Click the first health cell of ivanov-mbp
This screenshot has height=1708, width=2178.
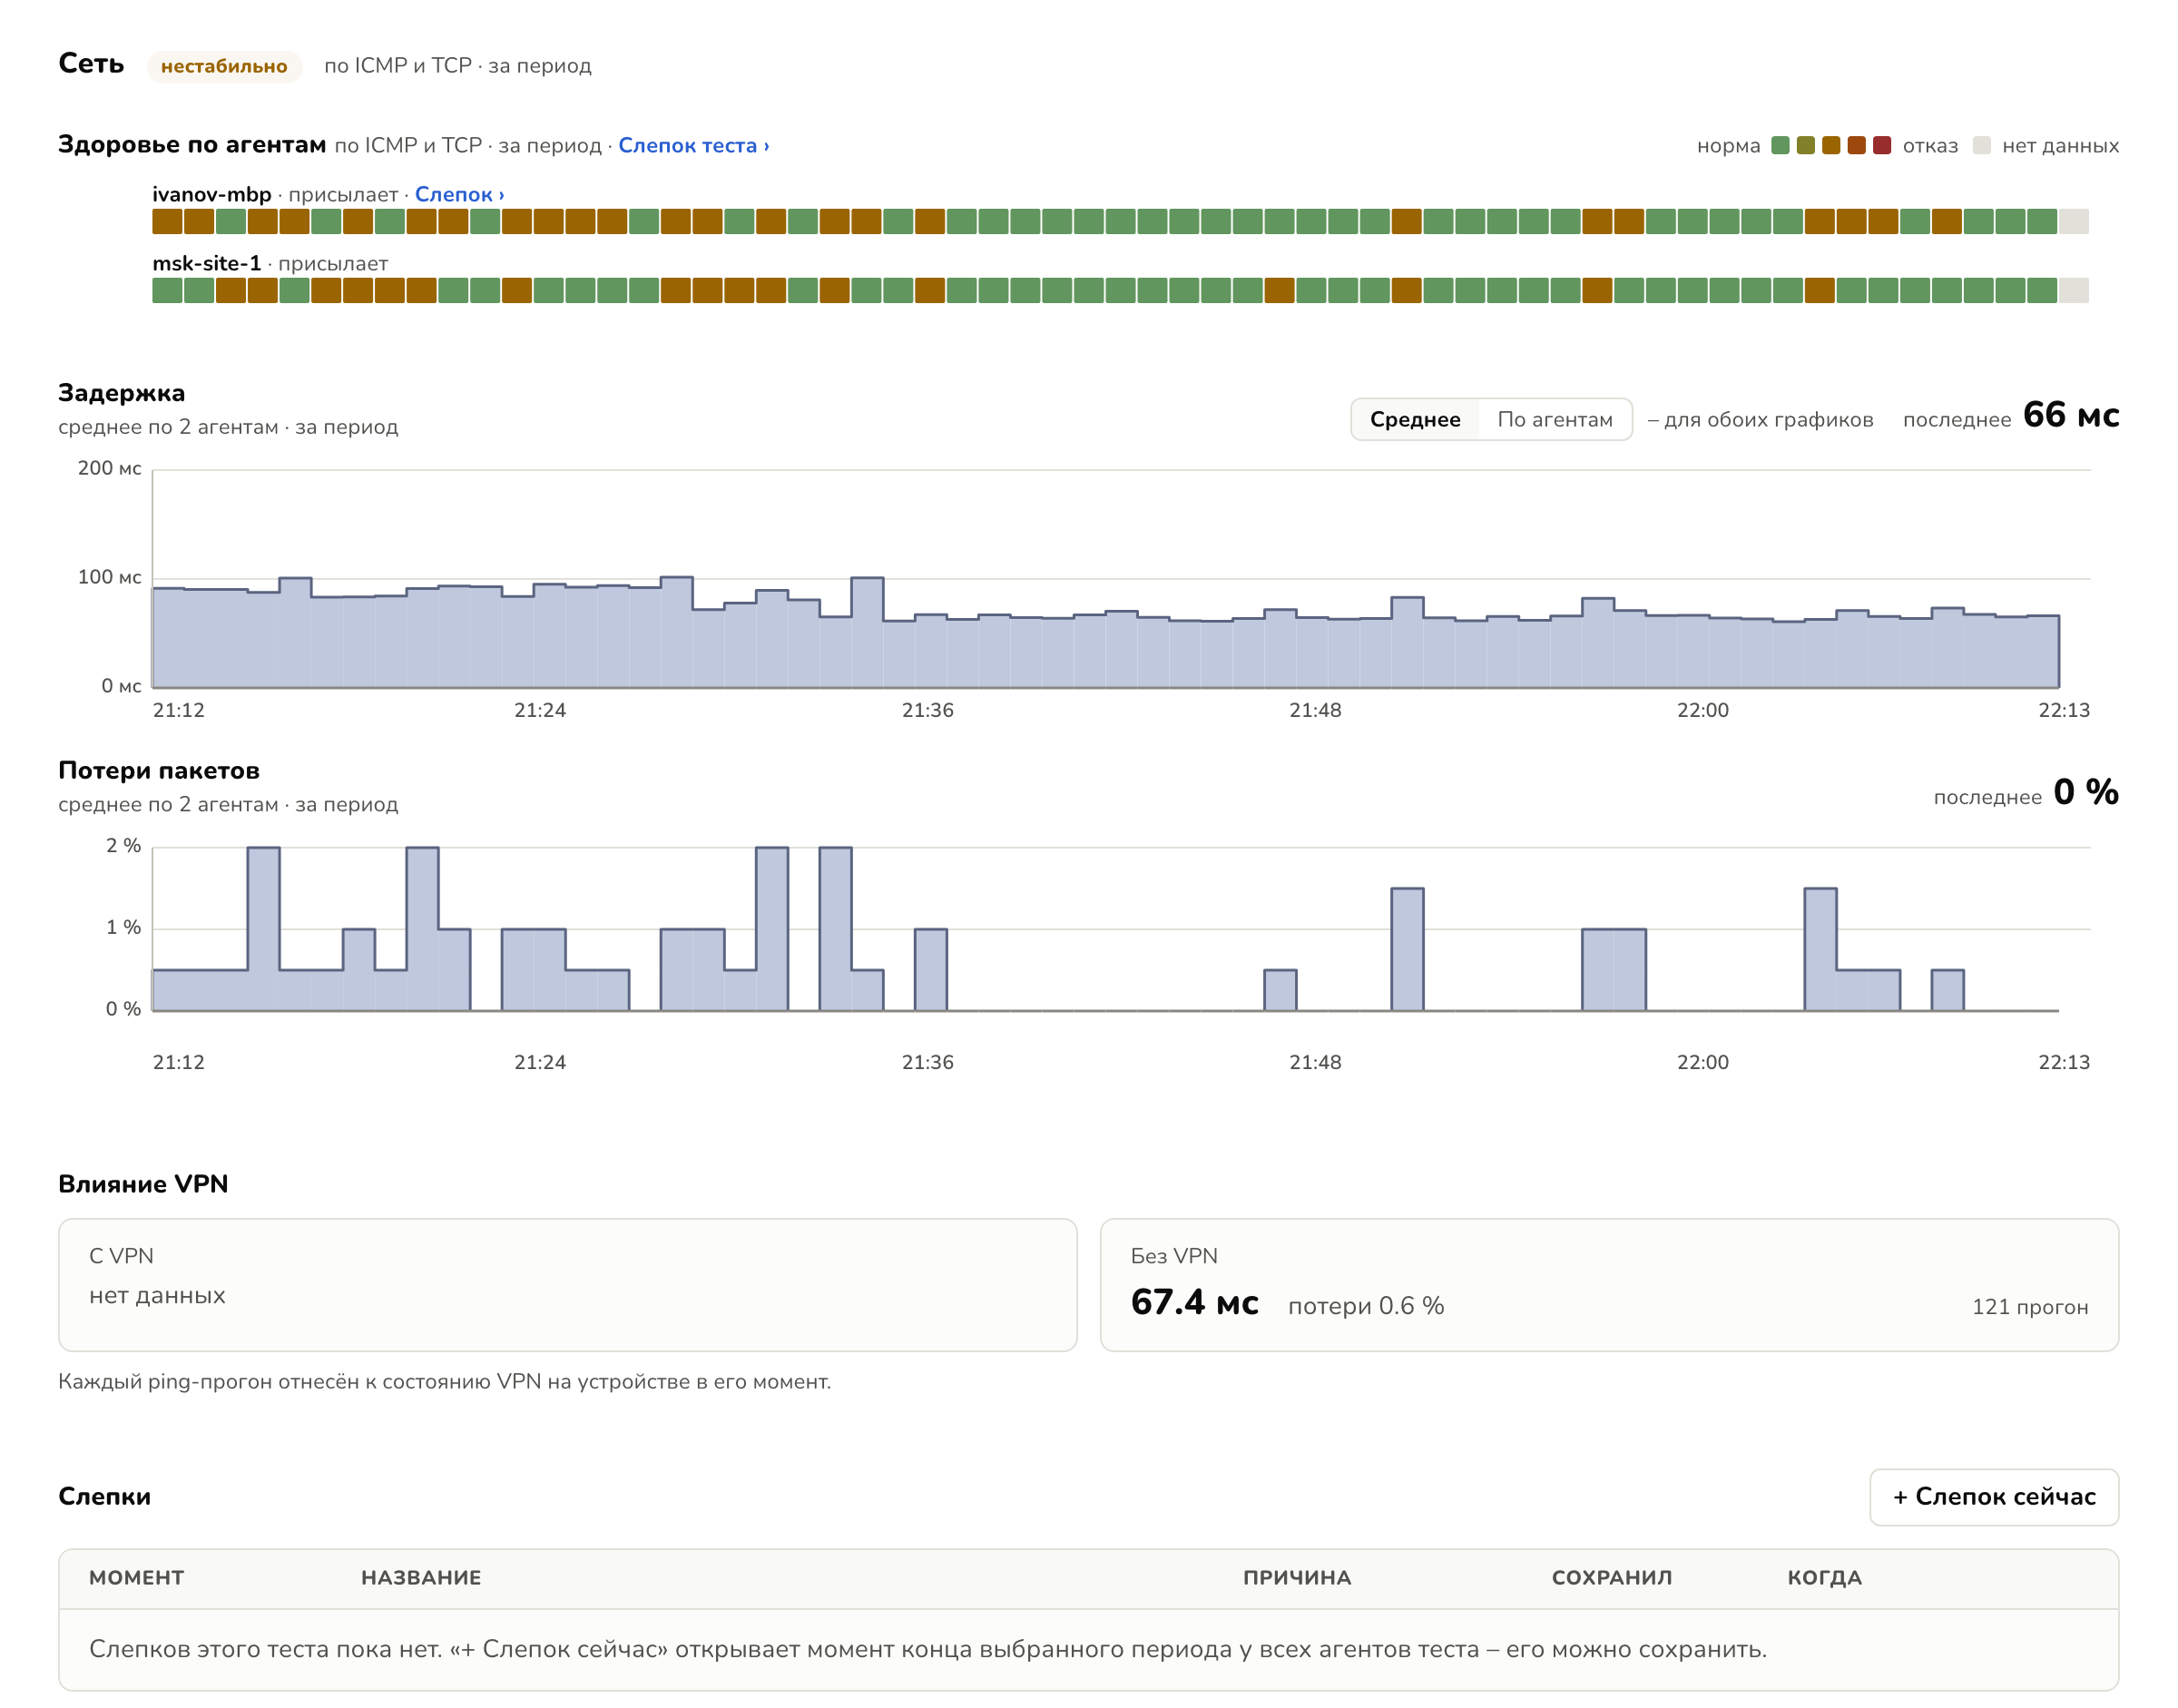click(167, 222)
